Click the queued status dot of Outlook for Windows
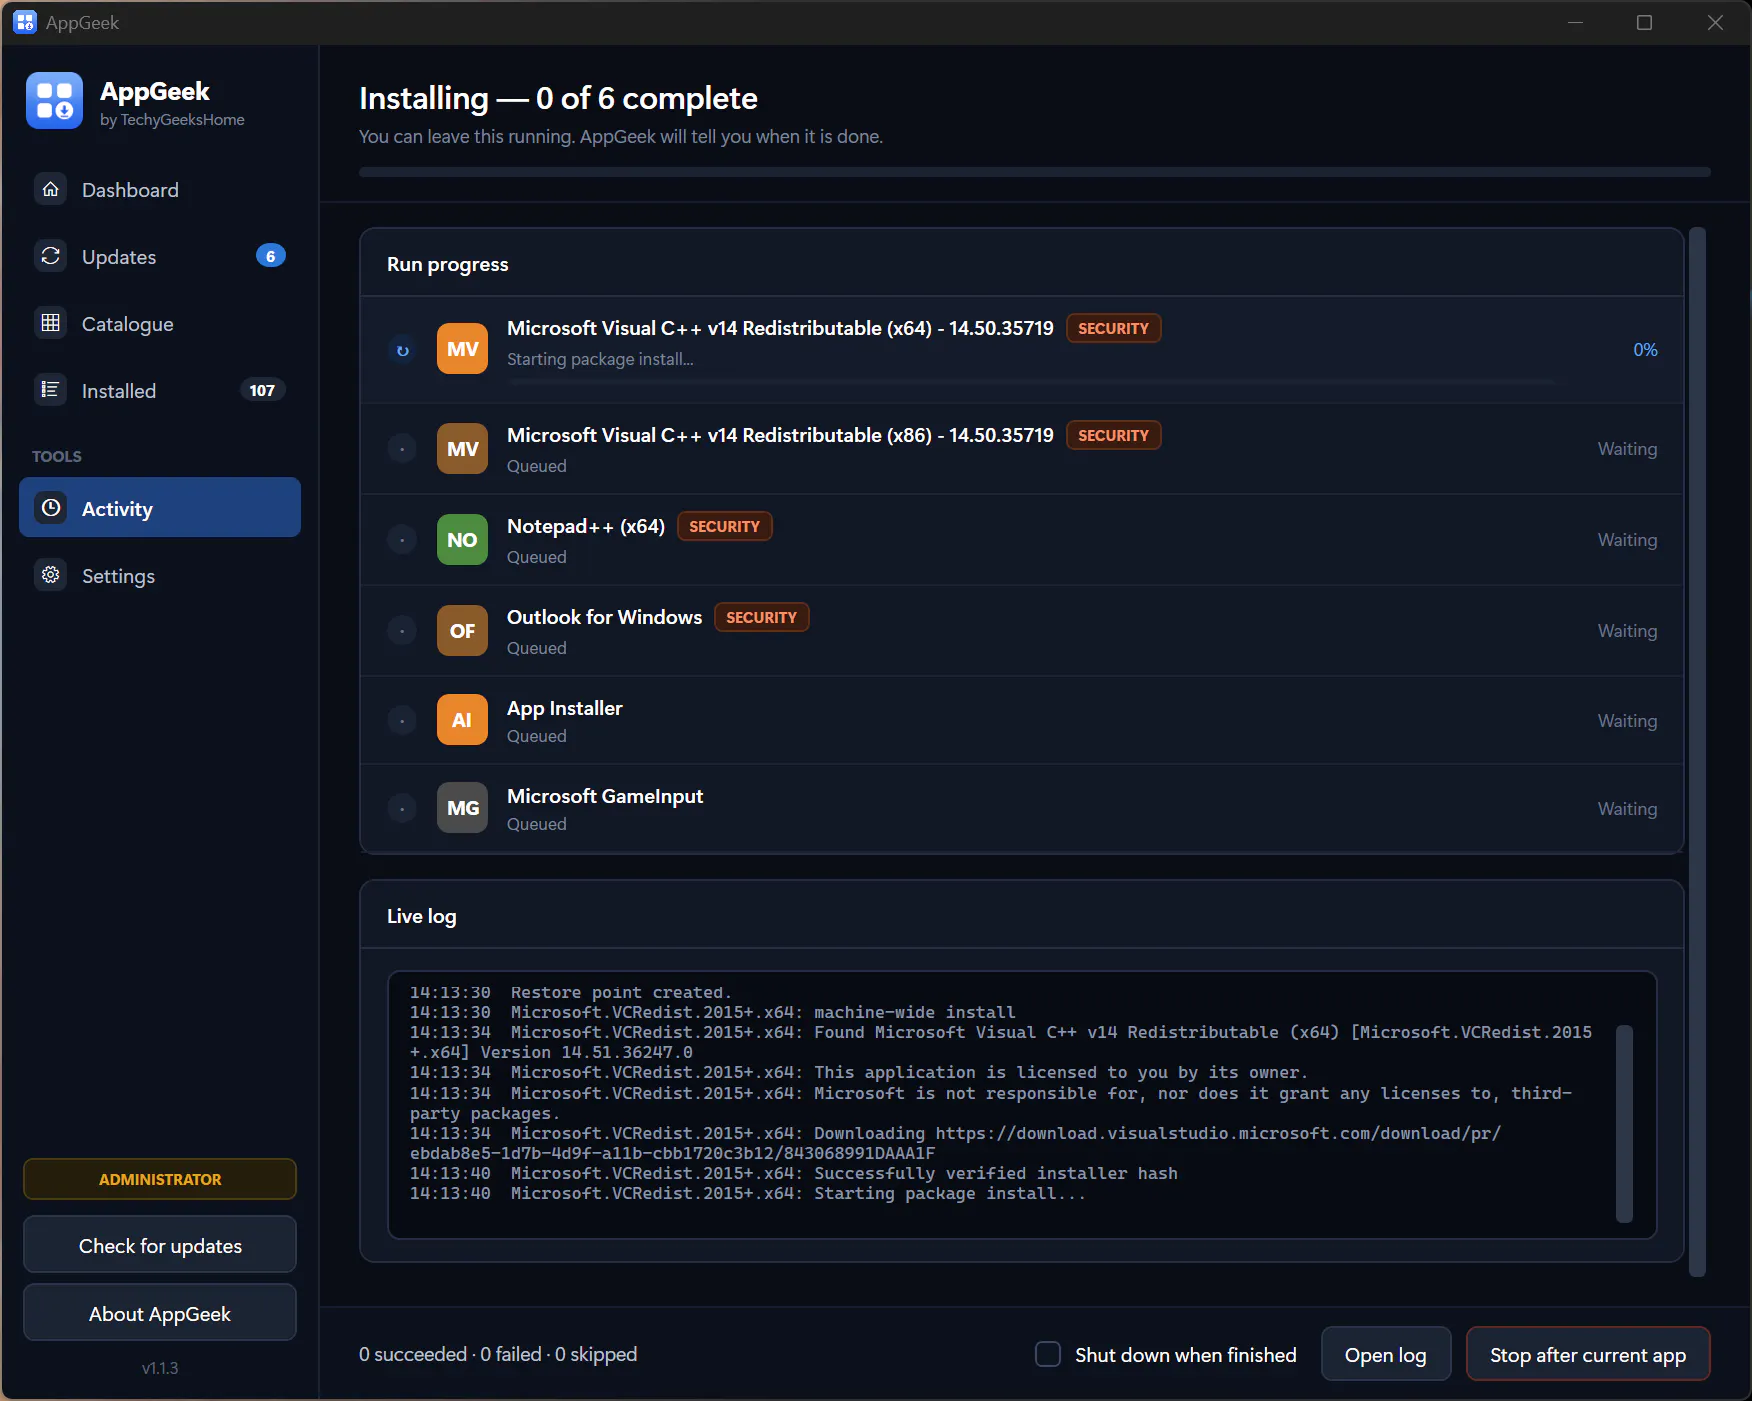 402,631
